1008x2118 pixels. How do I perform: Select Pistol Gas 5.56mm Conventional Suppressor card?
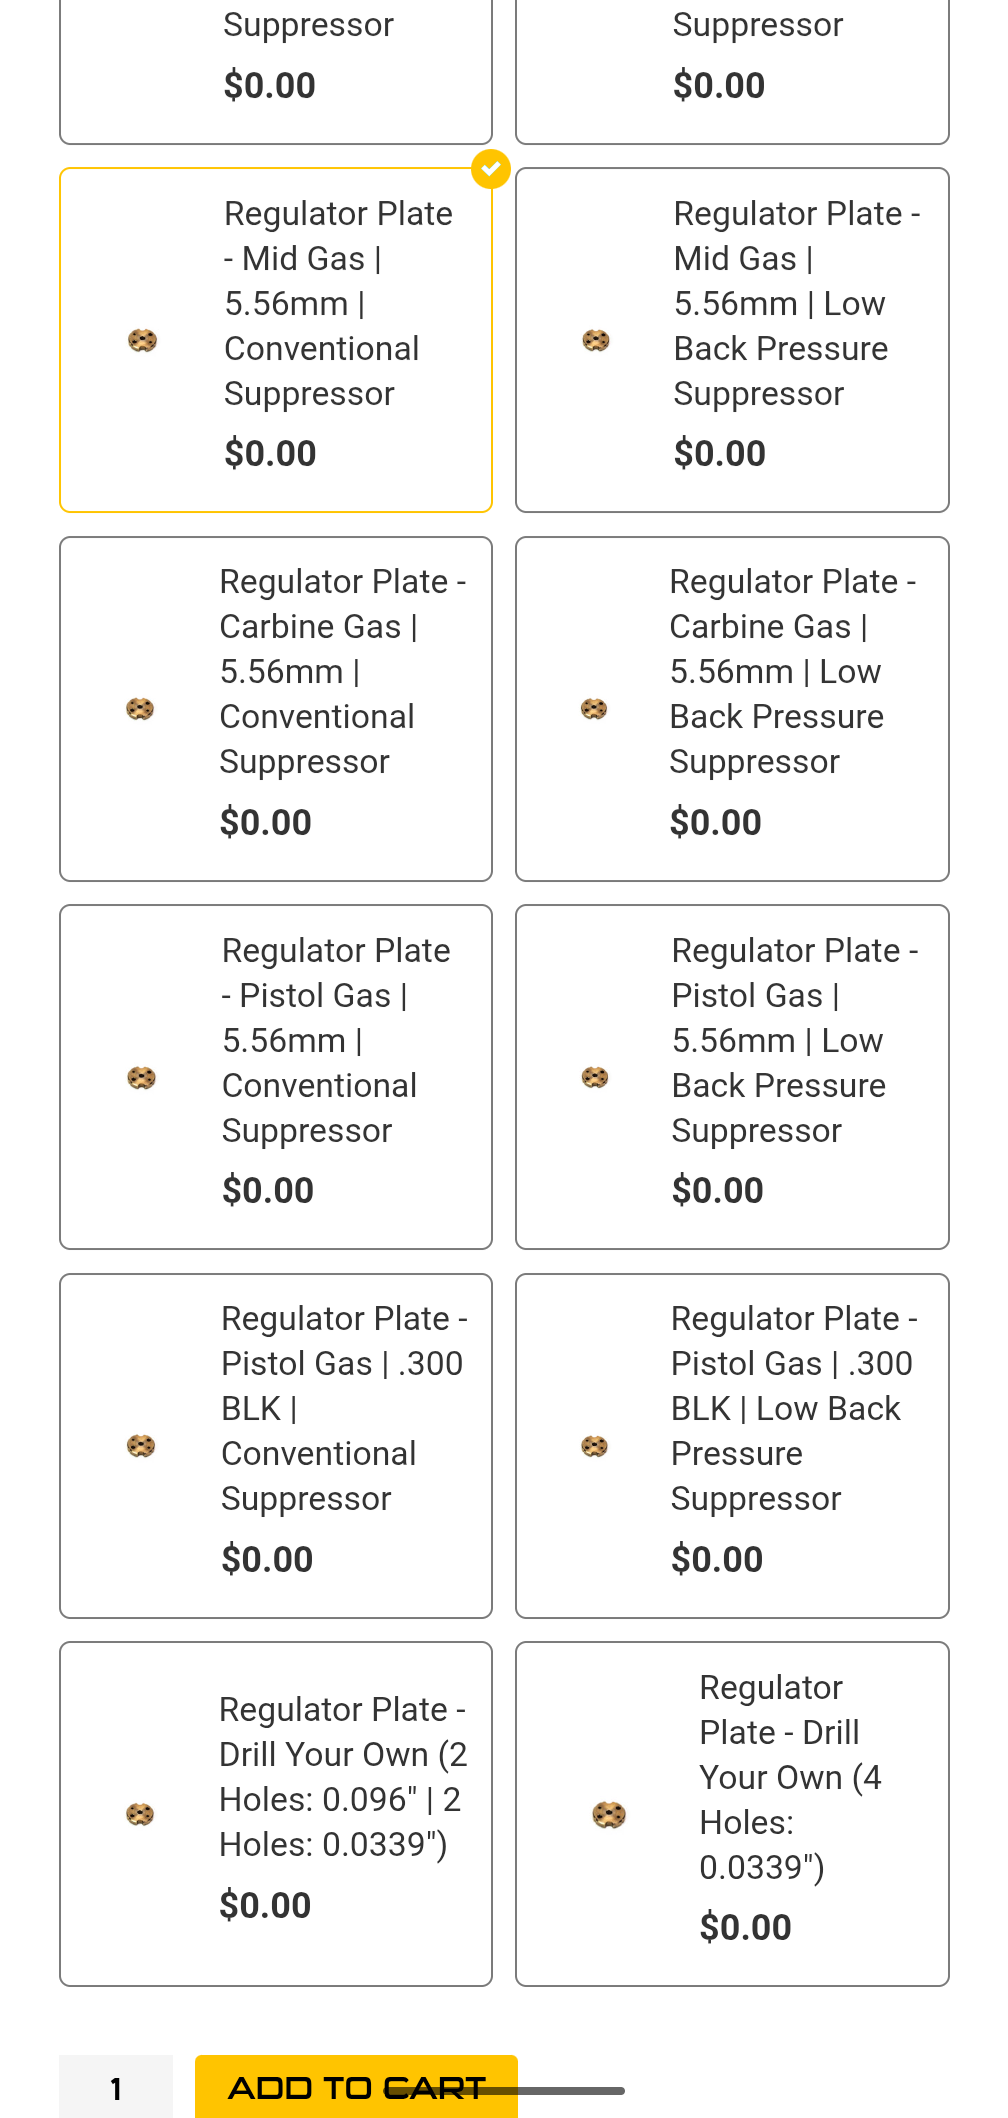coord(276,1077)
